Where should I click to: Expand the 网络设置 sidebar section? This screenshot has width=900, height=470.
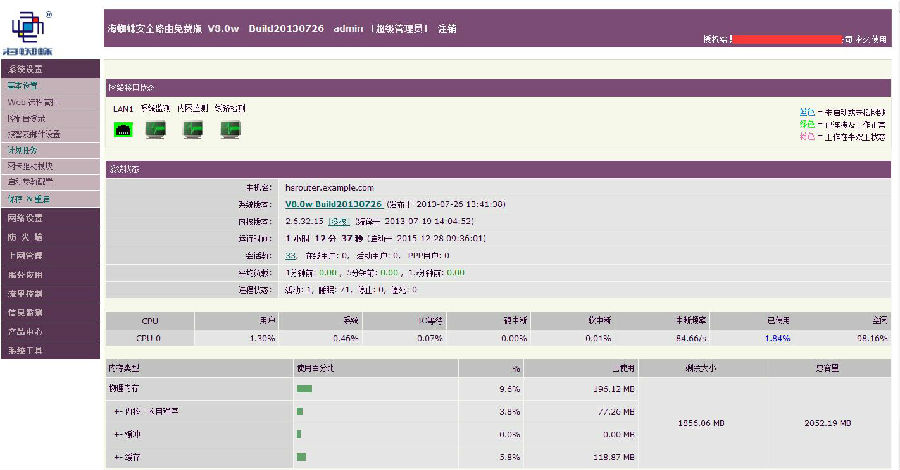(x=51, y=218)
